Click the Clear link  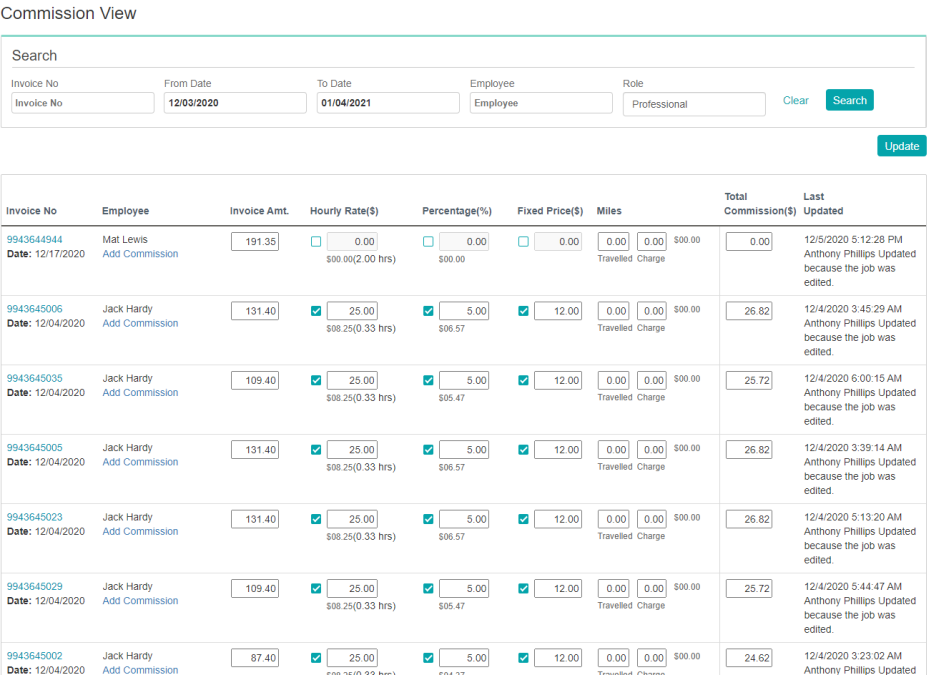[x=795, y=100]
